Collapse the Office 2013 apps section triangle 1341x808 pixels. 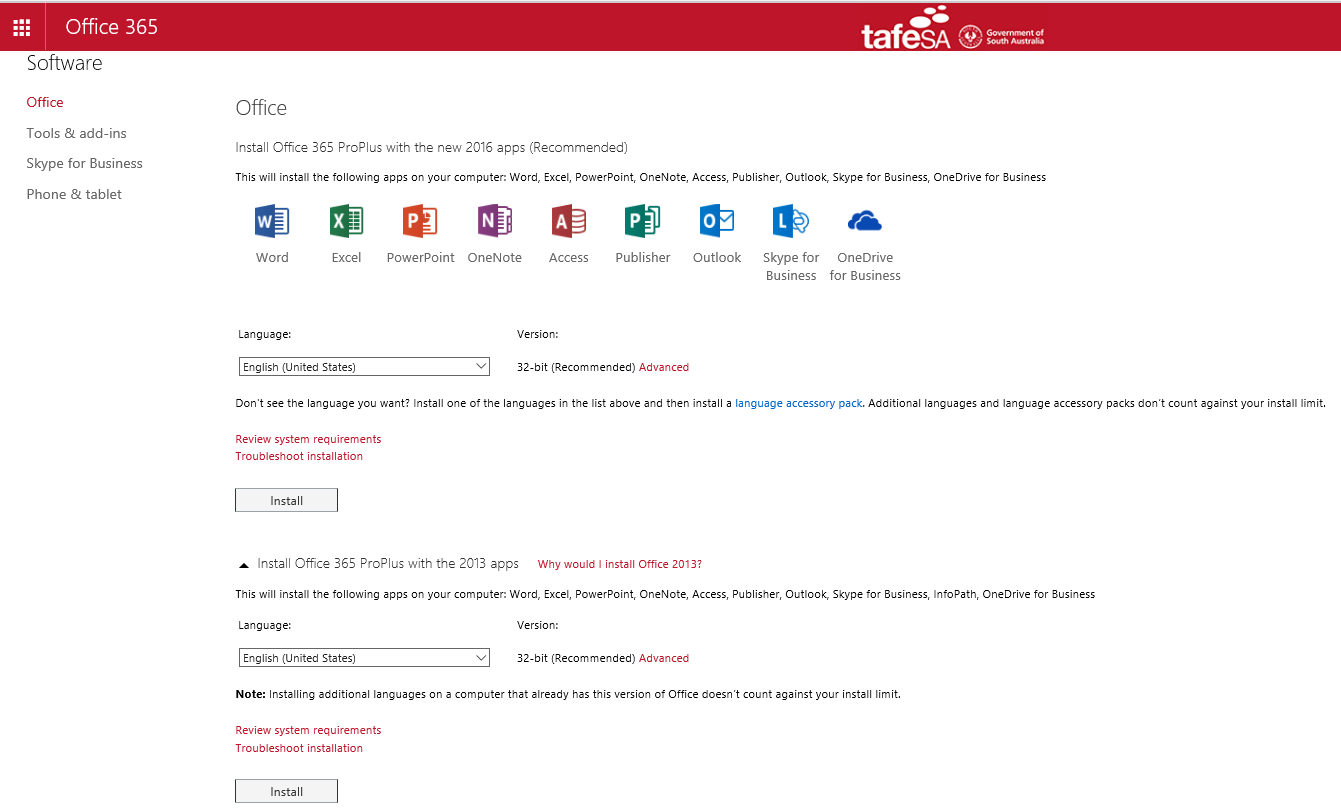(x=244, y=565)
